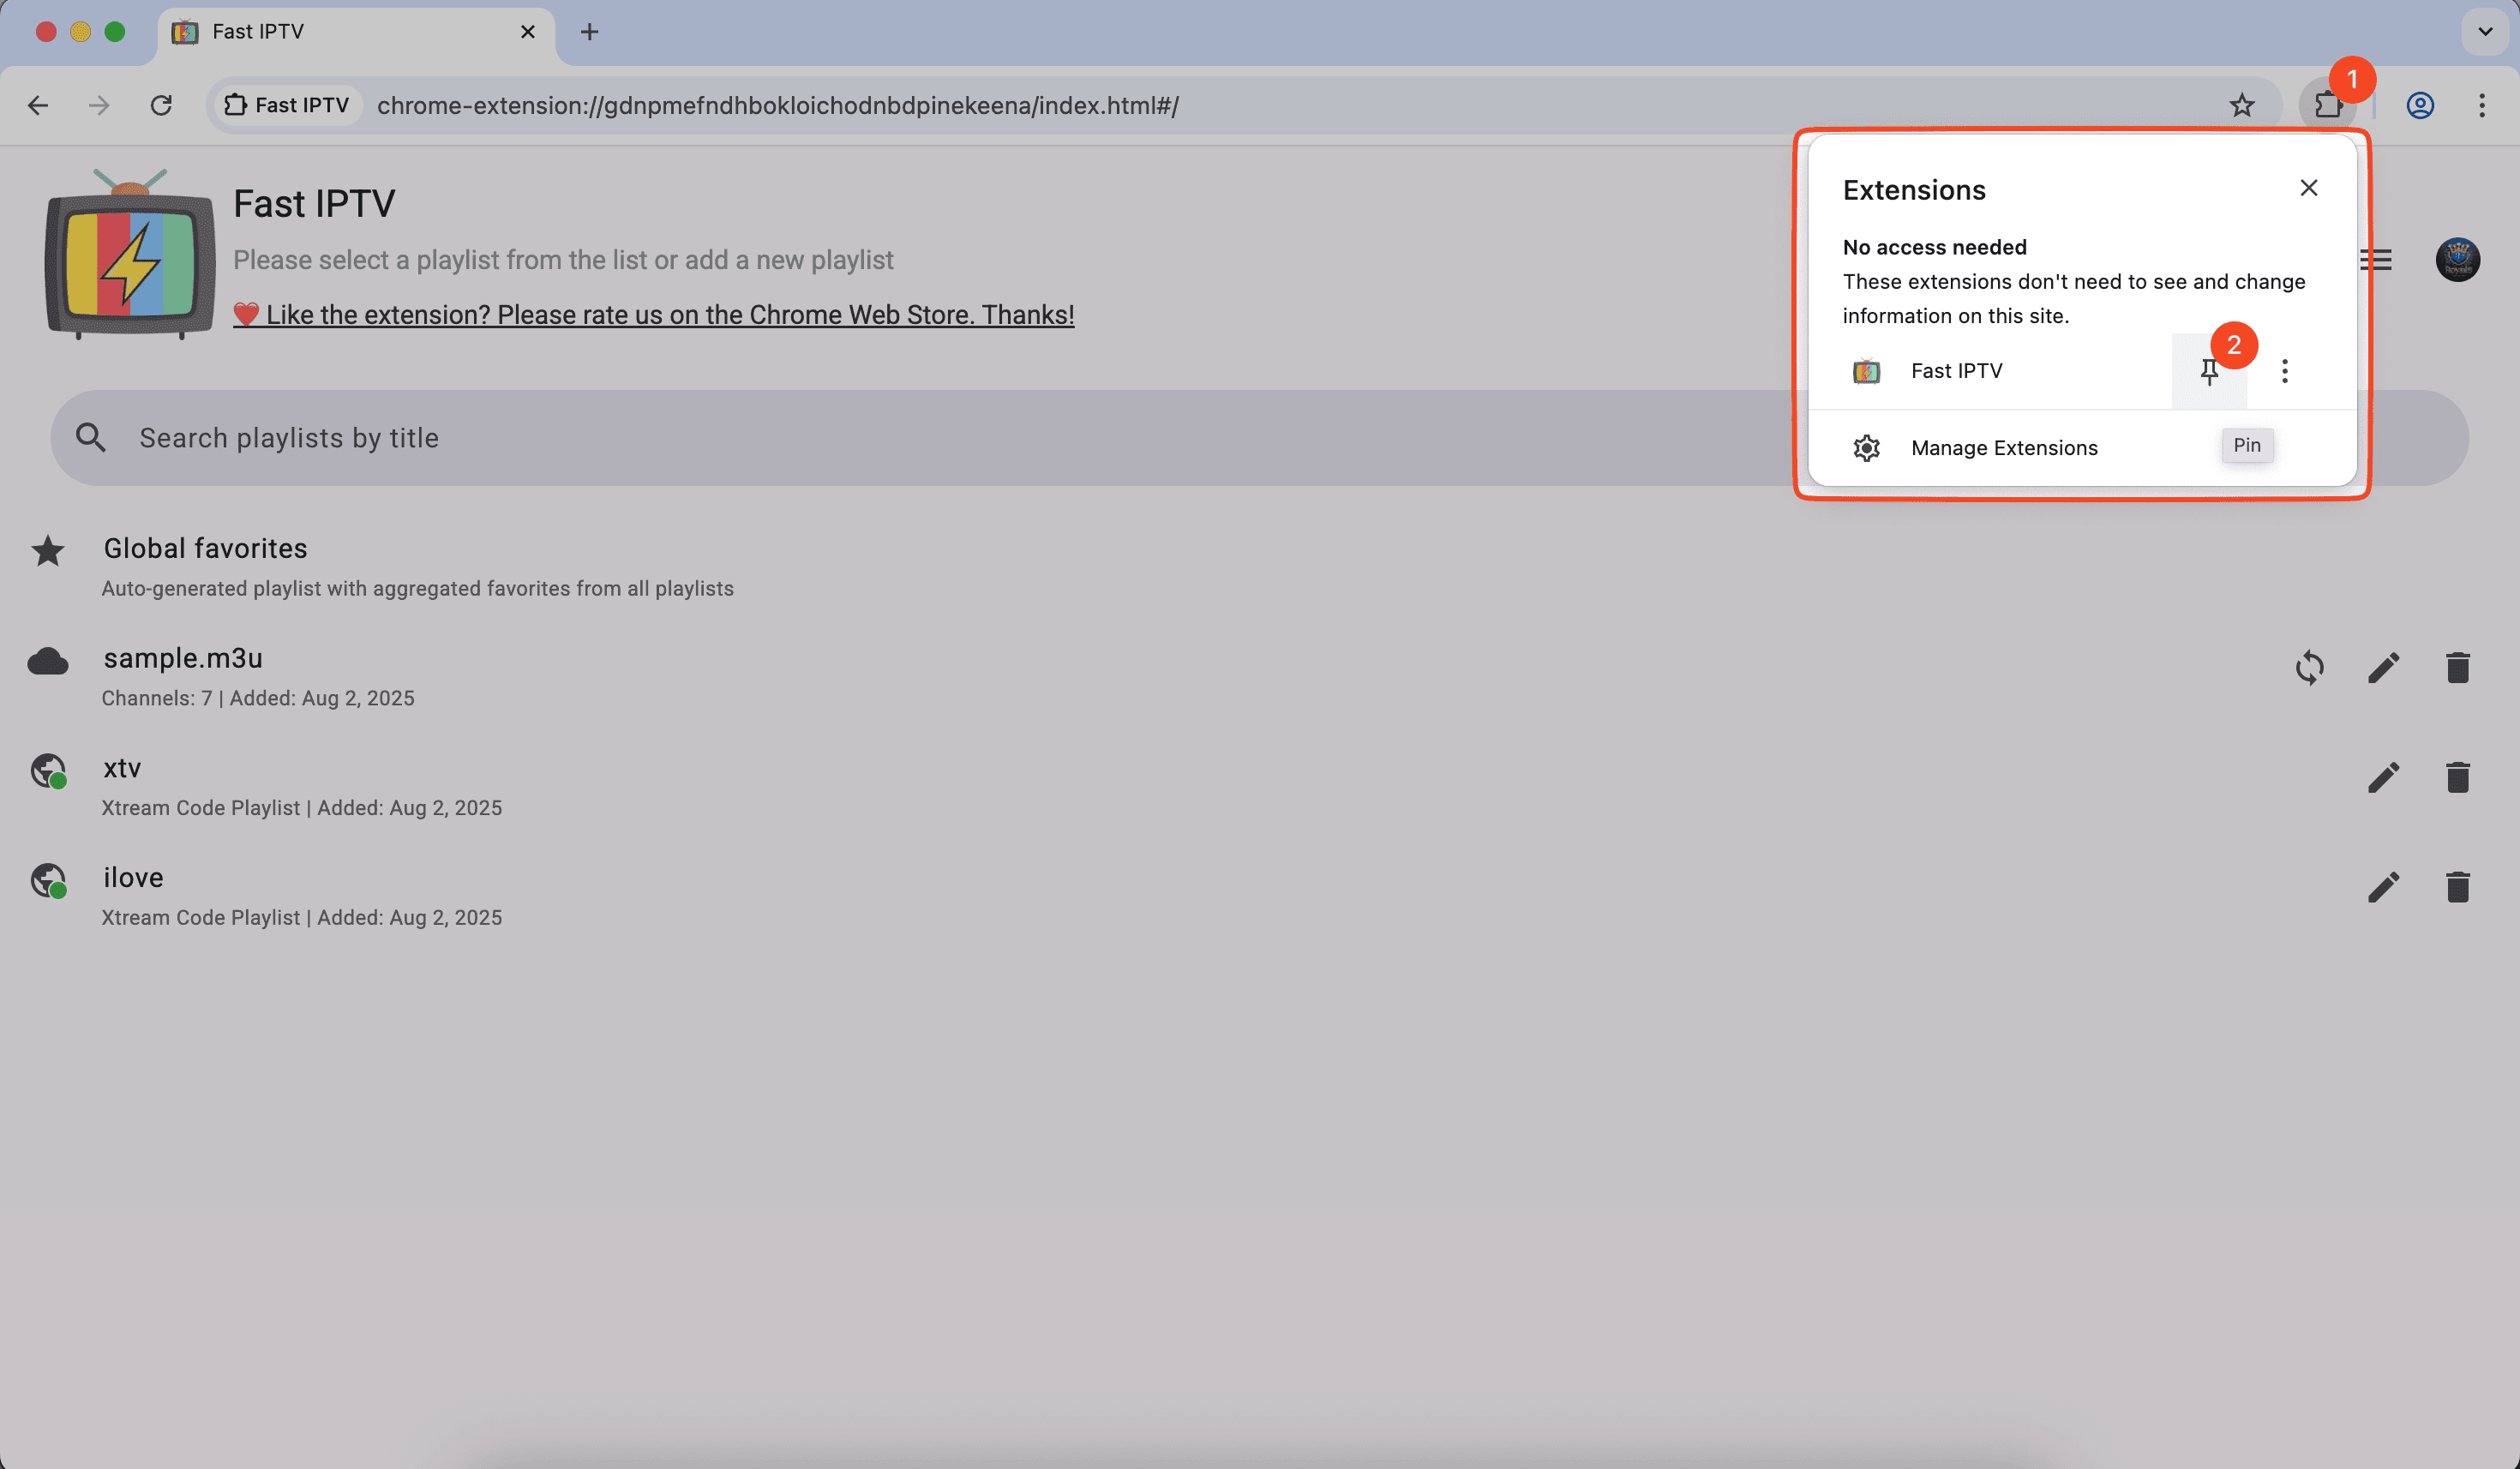This screenshot has width=2520, height=1469.
Task: Select Fast IPTV in the Extensions list
Action: click(1990, 371)
